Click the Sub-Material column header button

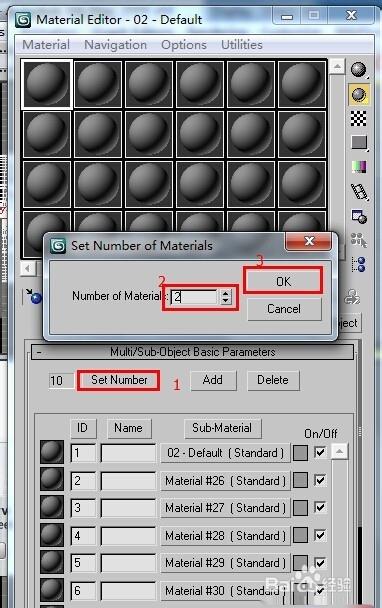pyautogui.click(x=222, y=428)
